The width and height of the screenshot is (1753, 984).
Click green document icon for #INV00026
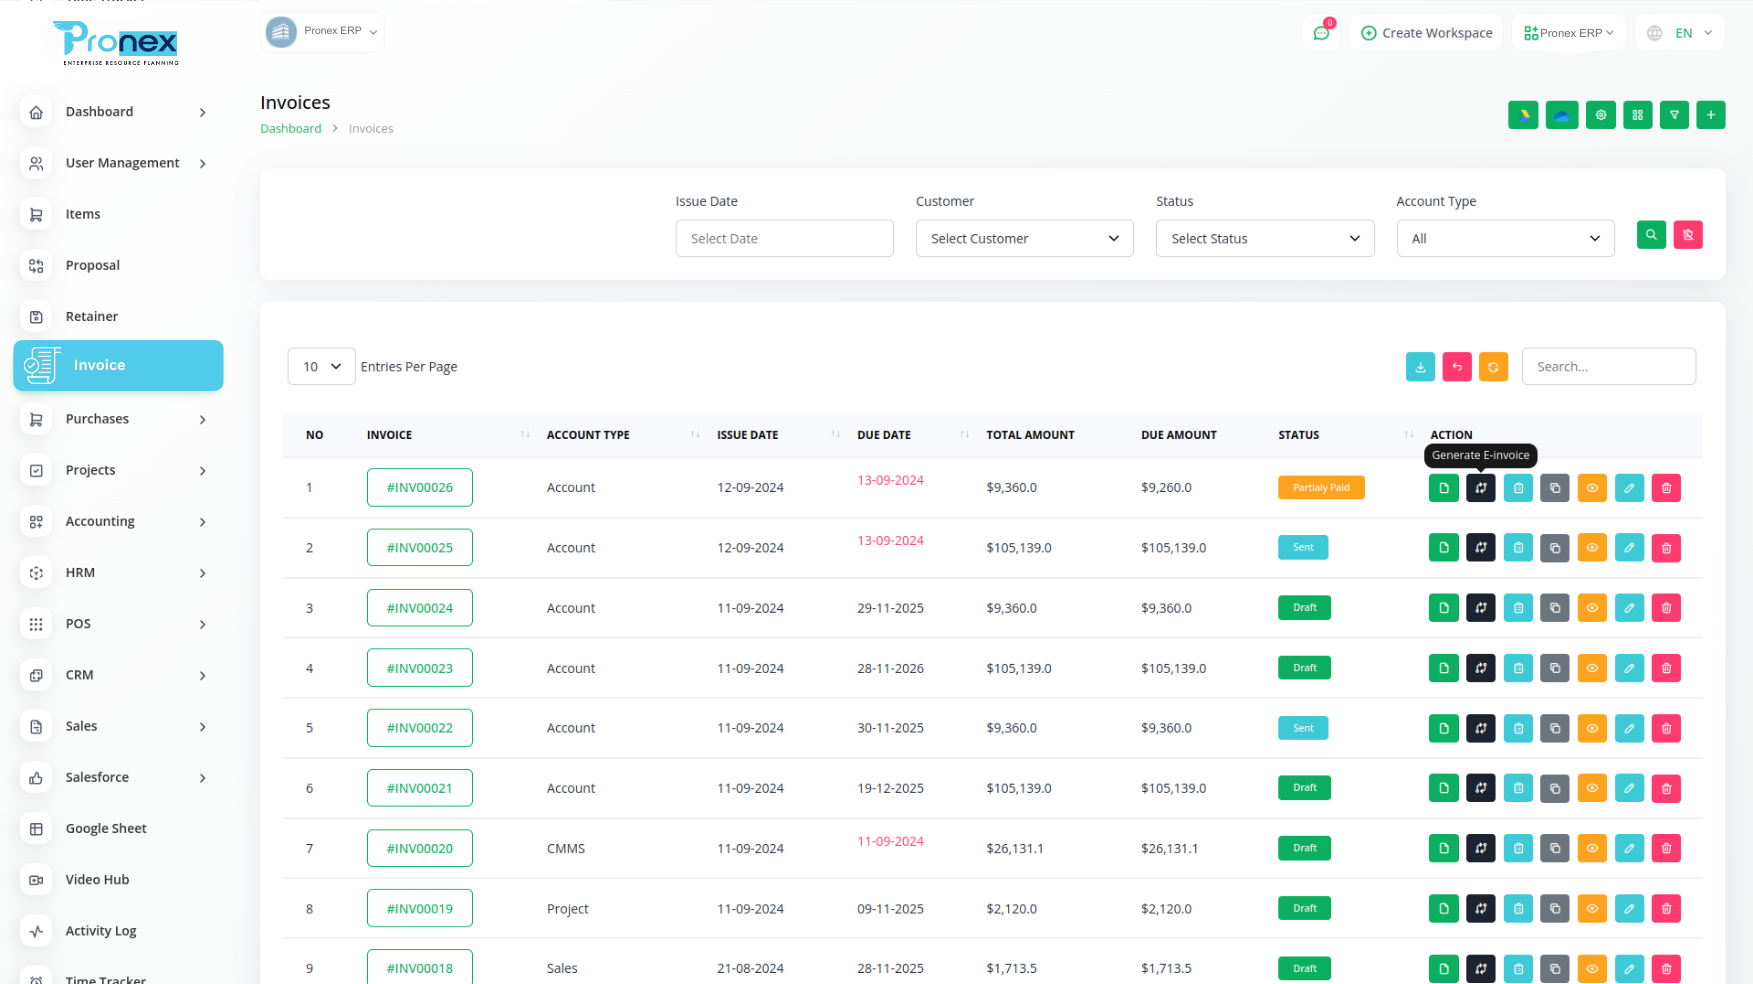click(x=1444, y=488)
